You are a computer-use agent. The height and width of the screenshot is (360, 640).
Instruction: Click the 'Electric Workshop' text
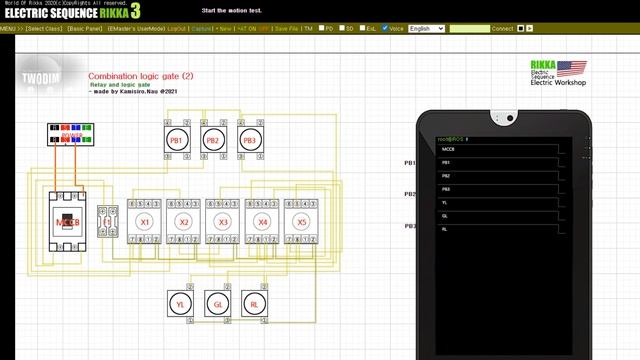click(558, 82)
